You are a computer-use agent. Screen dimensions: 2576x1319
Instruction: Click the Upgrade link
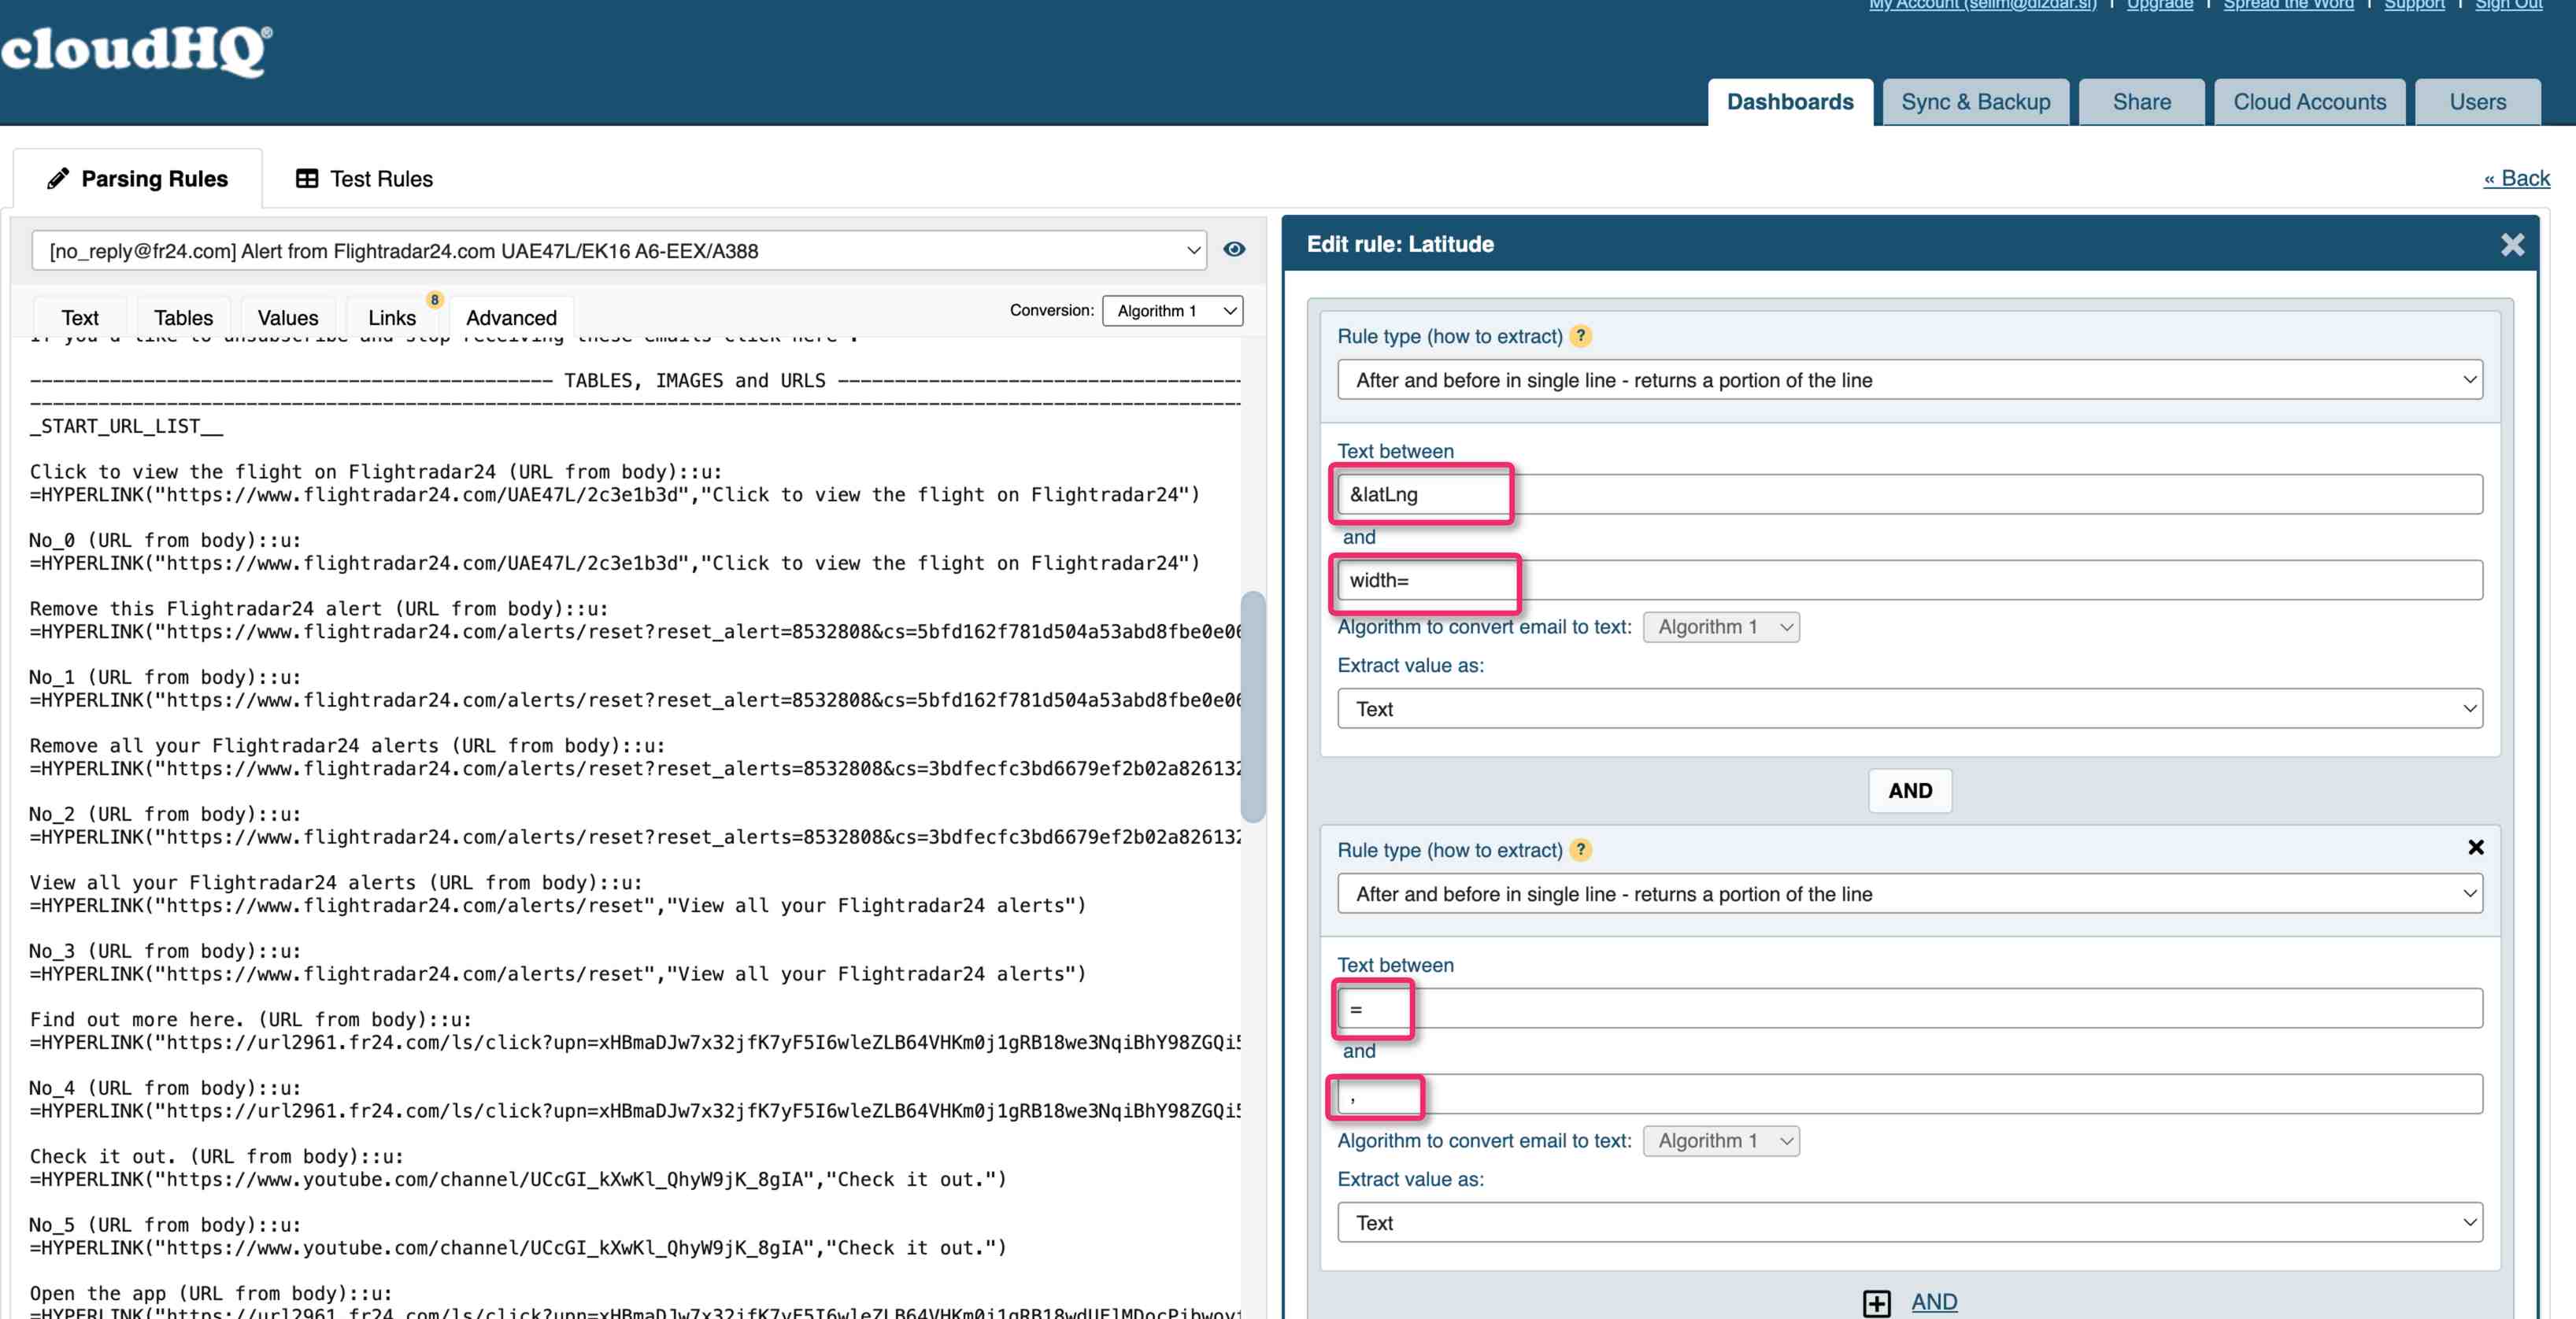[x=2159, y=5]
